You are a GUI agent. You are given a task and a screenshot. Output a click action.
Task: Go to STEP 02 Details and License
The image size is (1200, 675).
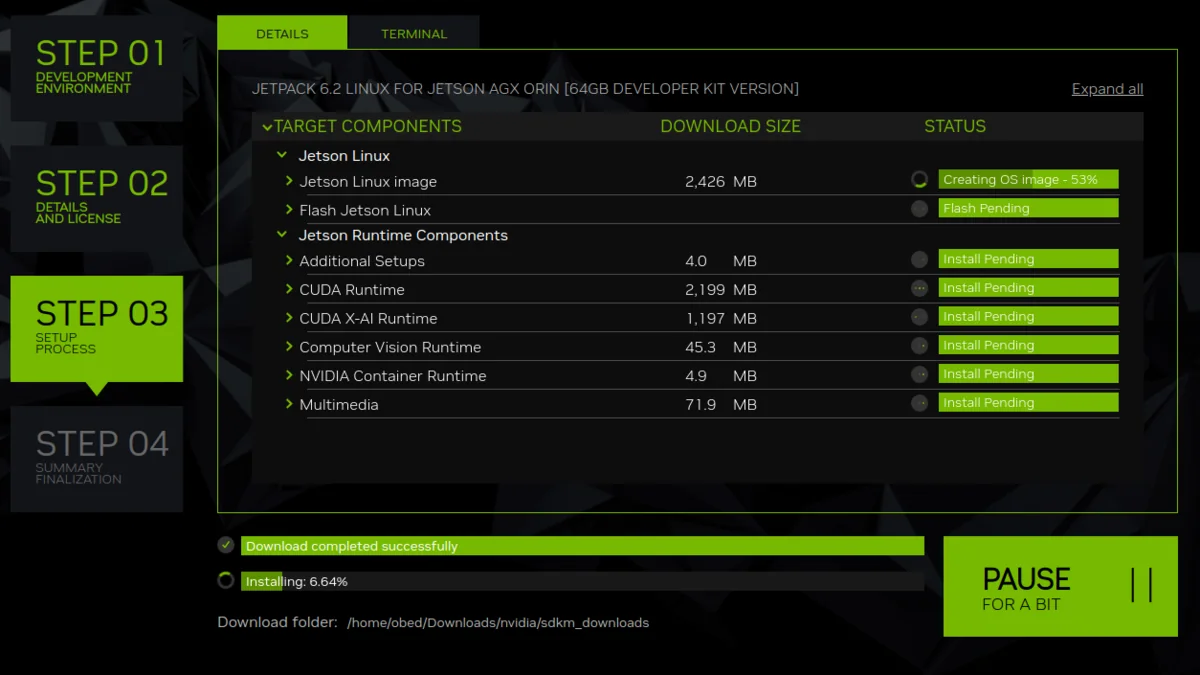click(x=97, y=198)
